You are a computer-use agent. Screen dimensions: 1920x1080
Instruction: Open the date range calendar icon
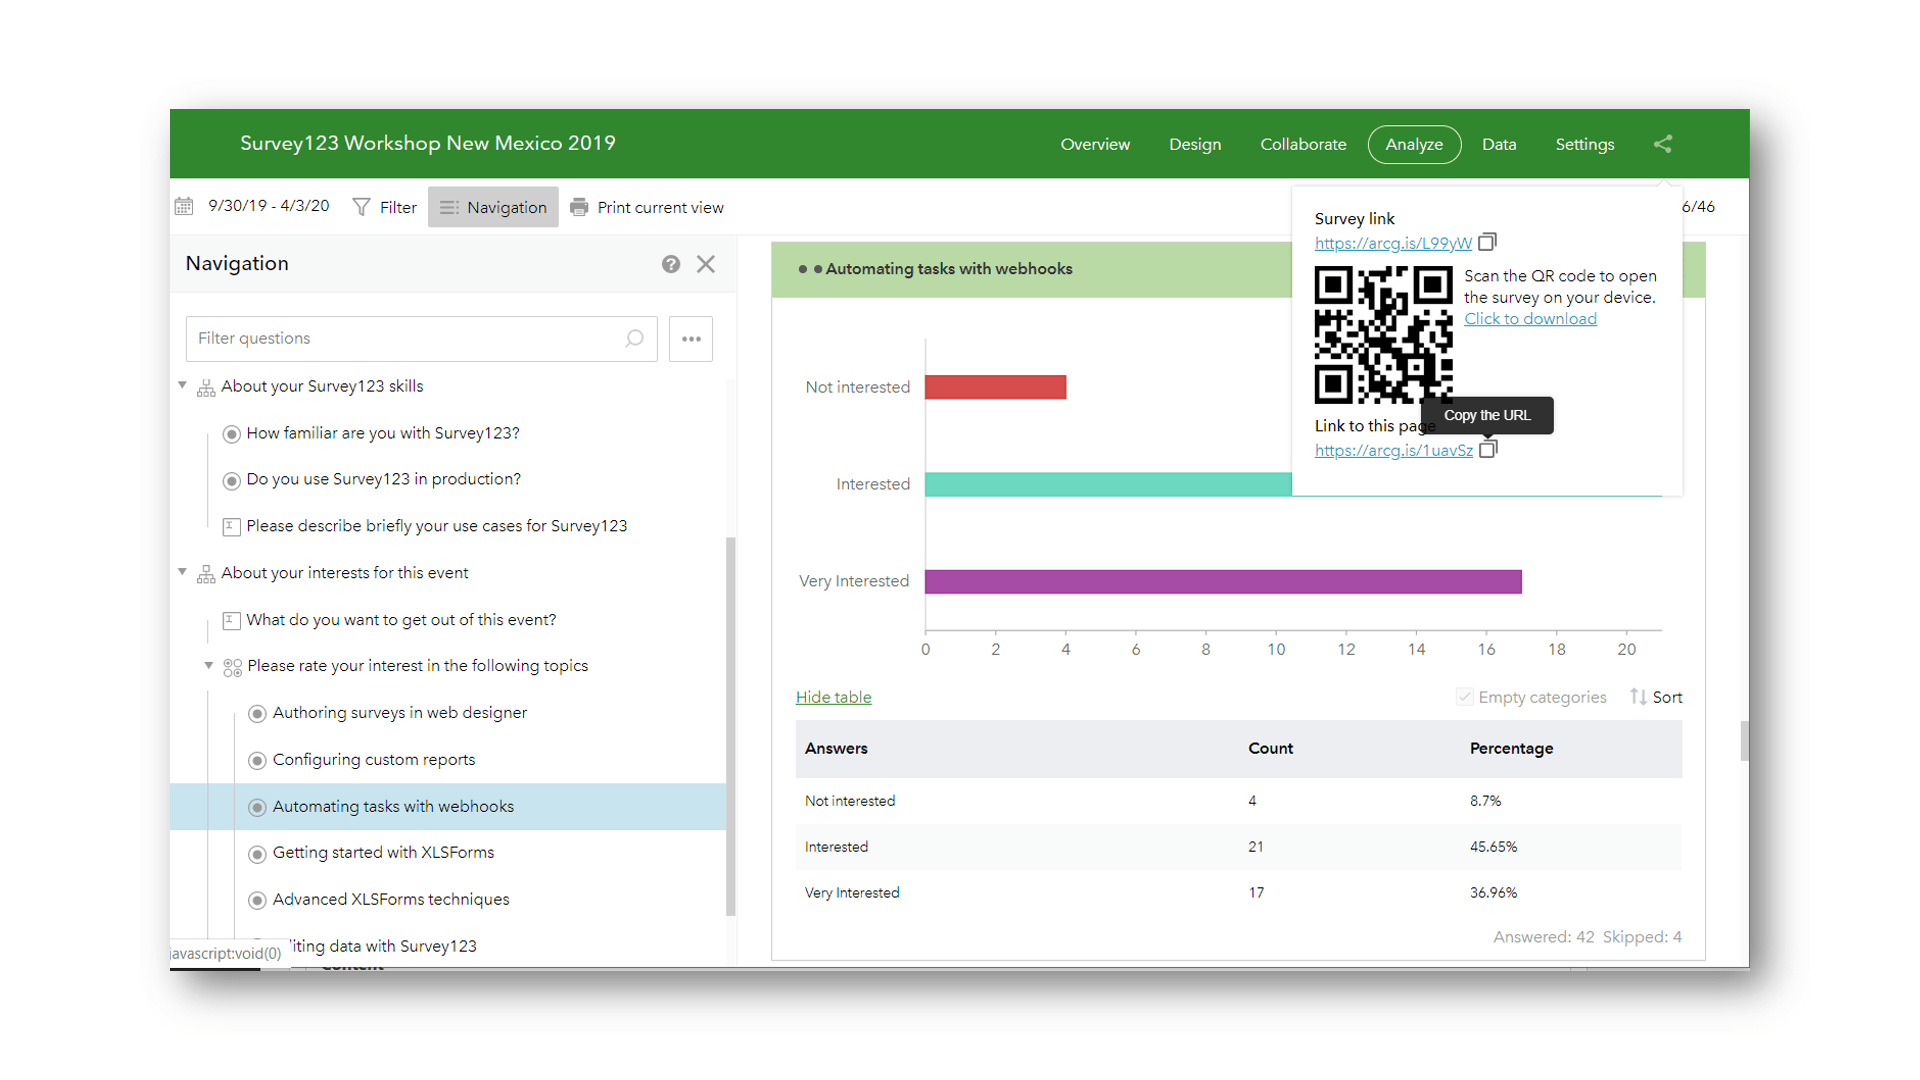tap(184, 206)
